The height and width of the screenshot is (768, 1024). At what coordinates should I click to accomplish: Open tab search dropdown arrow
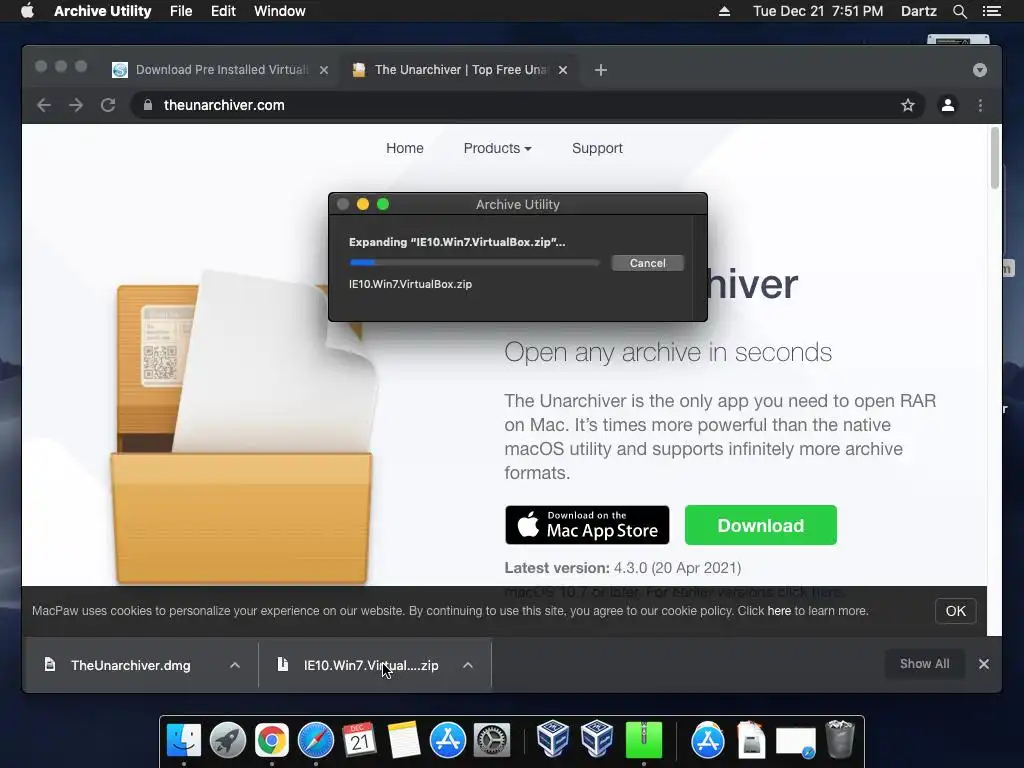pos(980,70)
